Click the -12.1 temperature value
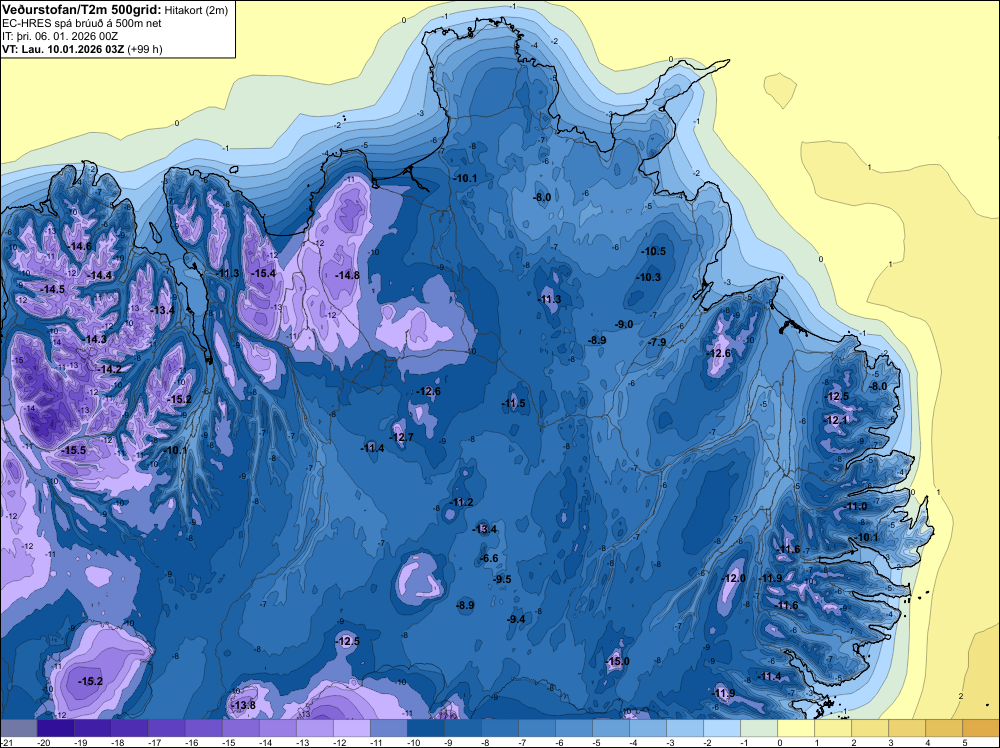1000x748 pixels. [837, 421]
